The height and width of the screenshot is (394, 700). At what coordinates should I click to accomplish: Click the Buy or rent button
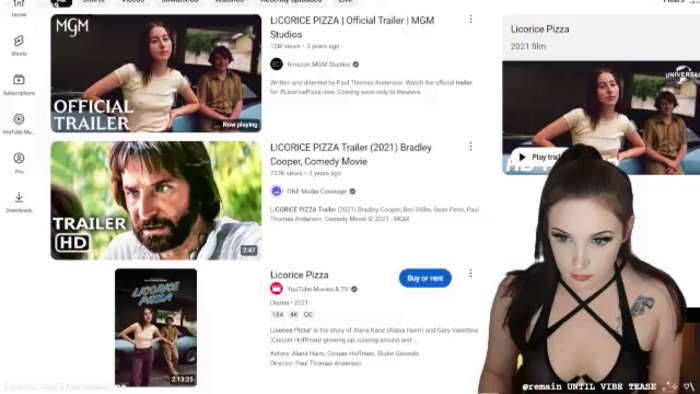point(425,278)
